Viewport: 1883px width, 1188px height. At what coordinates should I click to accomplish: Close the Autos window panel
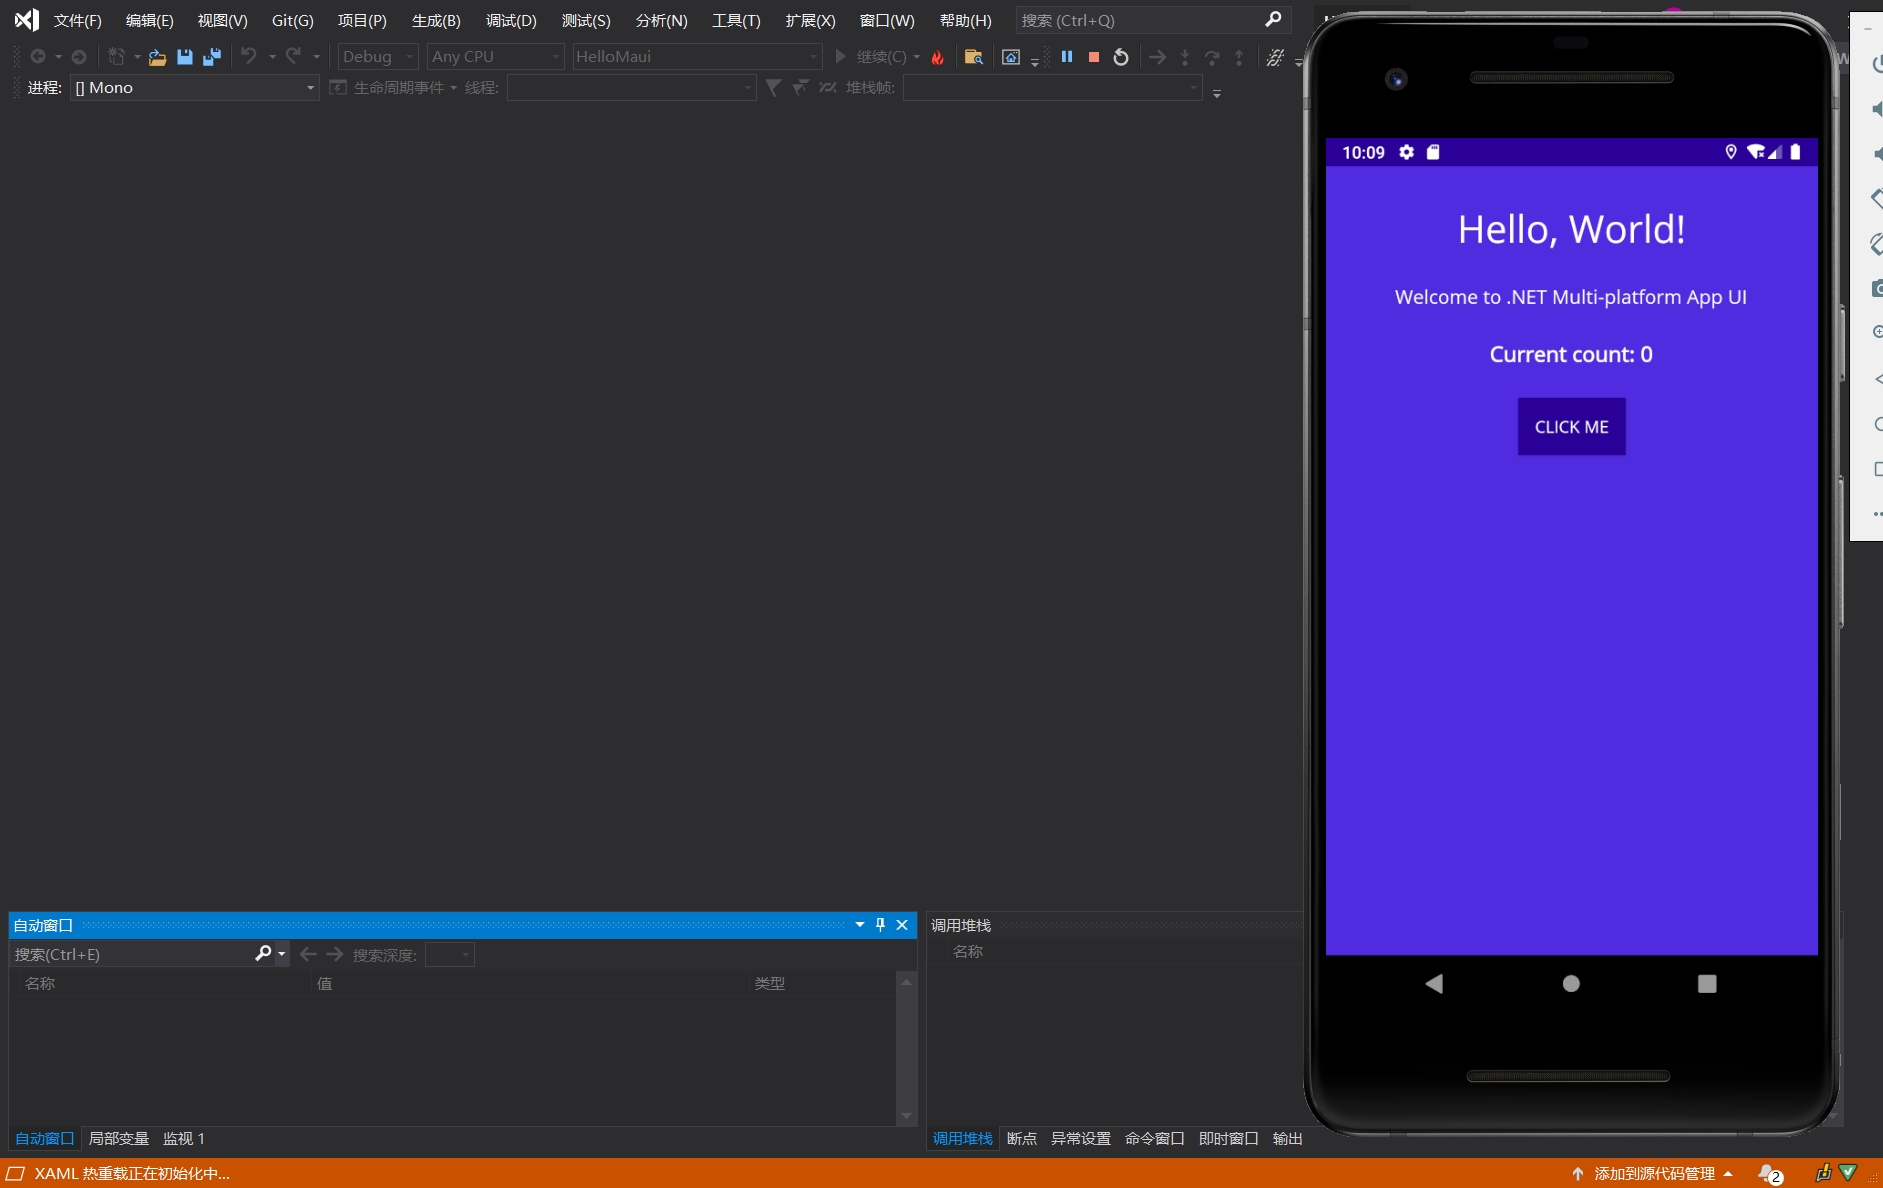point(902,925)
